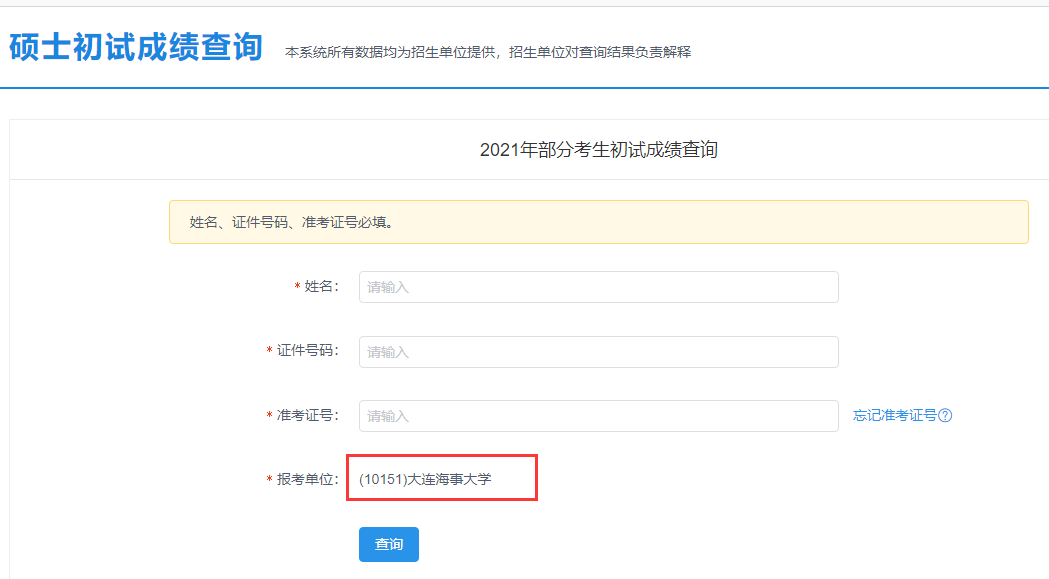Click the yellow required-fields notice banner

tap(598, 222)
